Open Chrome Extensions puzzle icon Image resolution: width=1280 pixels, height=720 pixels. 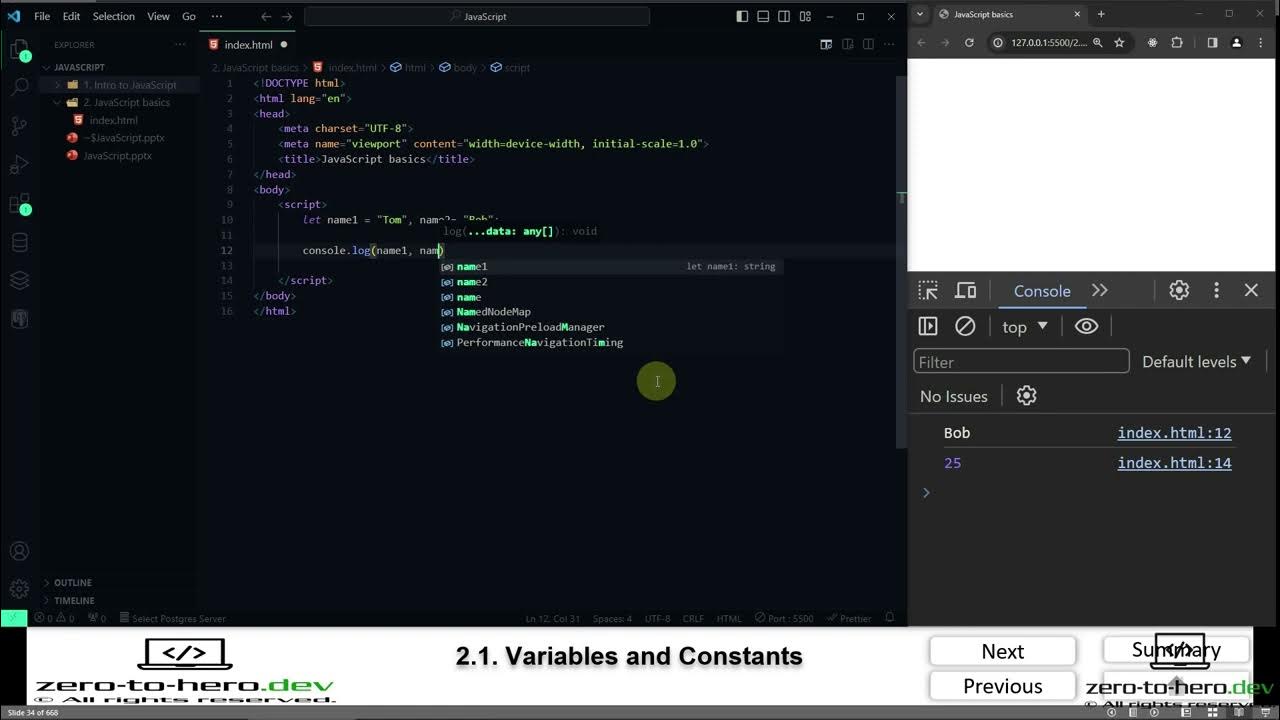pos(1177,43)
